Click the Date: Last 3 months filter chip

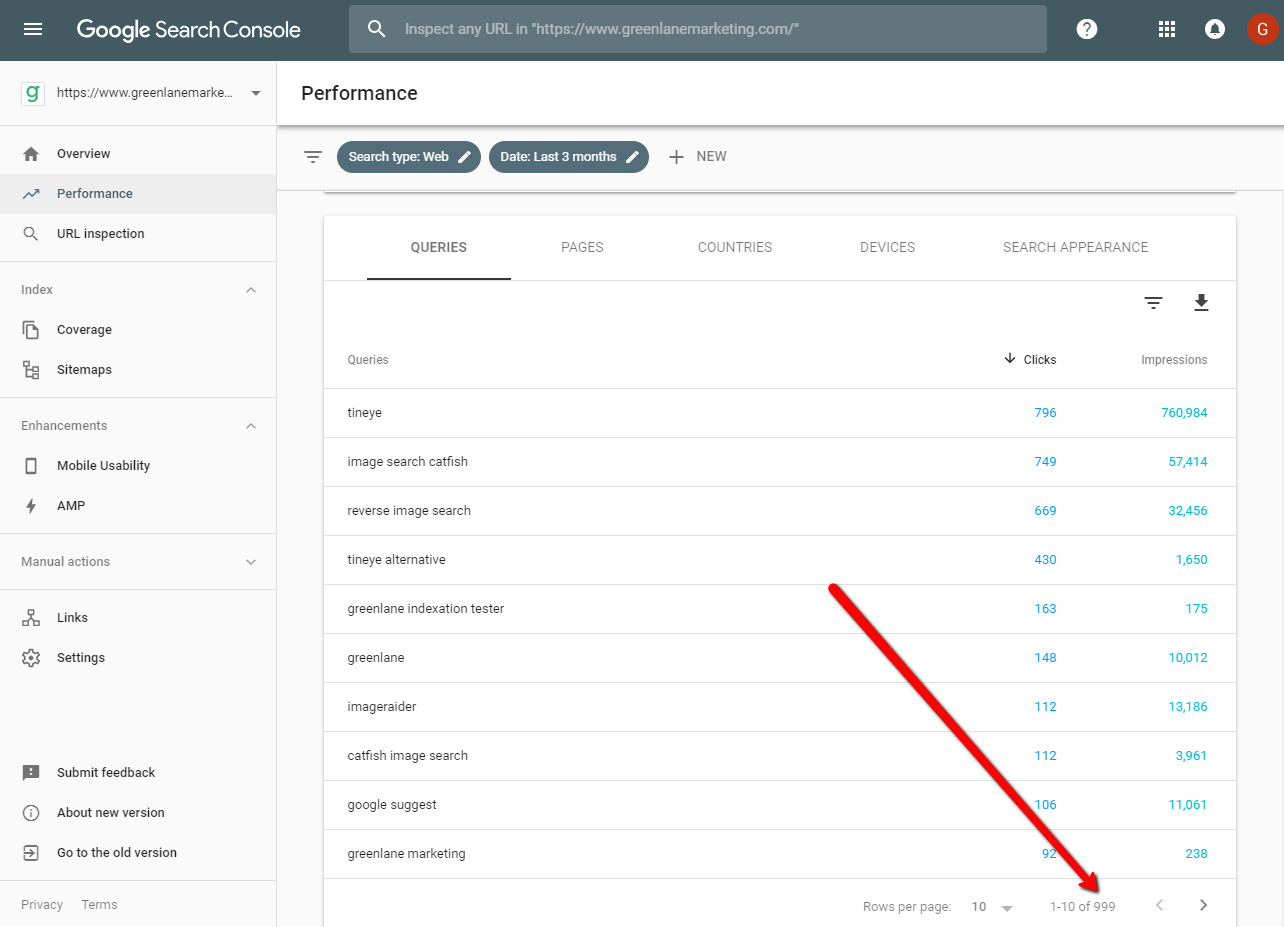point(568,156)
